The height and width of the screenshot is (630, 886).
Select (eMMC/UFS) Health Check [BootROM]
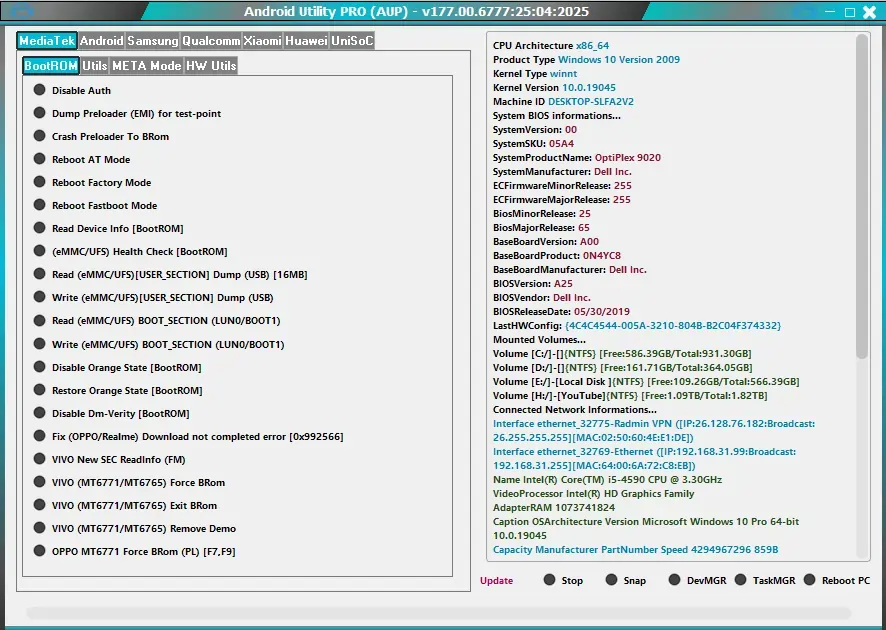click(131, 252)
